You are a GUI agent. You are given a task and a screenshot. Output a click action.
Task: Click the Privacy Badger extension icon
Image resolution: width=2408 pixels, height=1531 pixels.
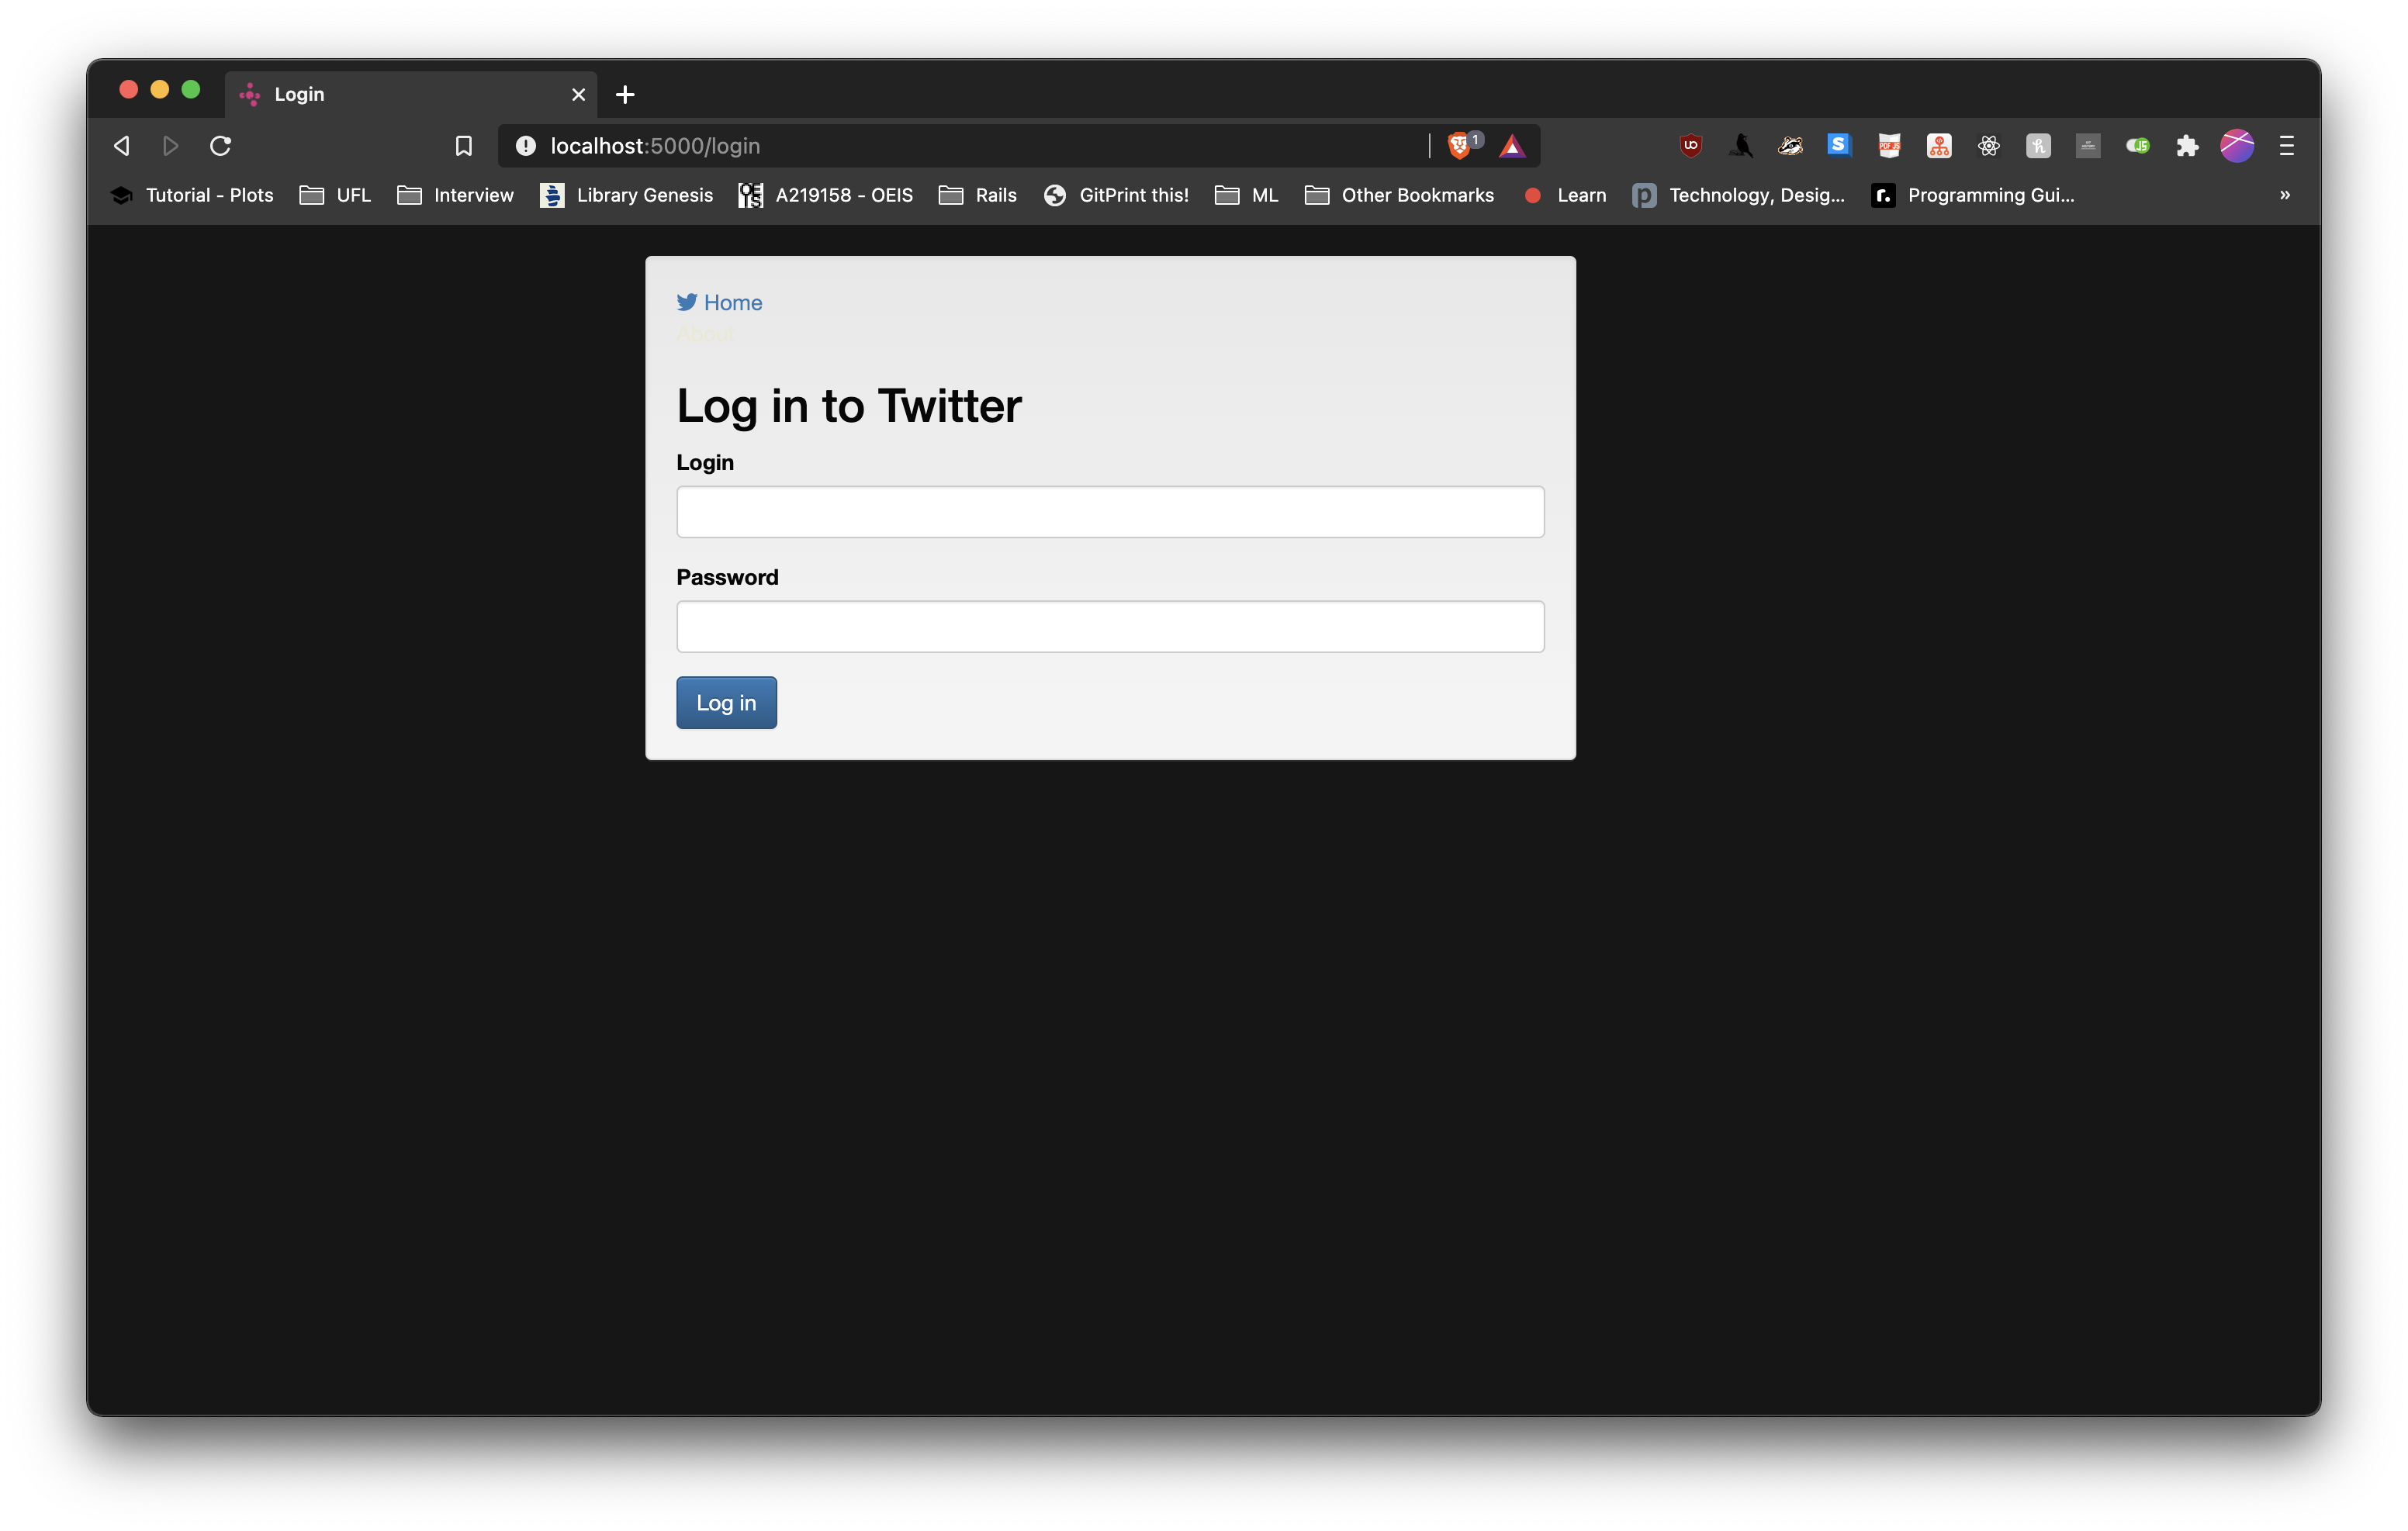tap(1790, 146)
